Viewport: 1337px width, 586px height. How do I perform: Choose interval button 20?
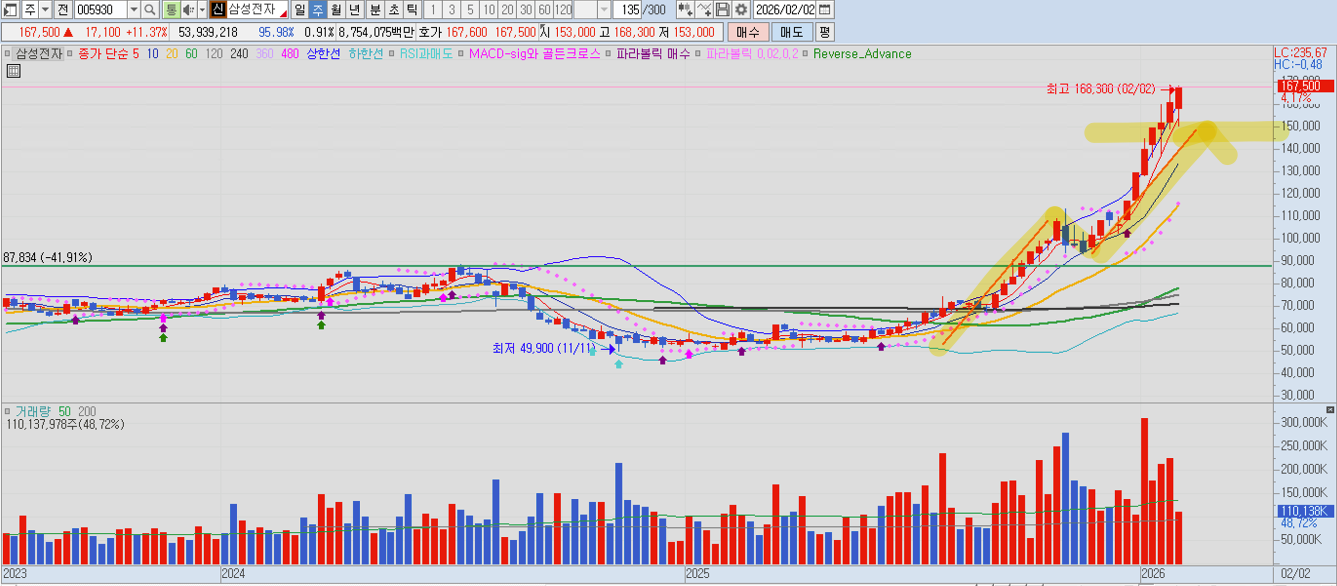(507, 9)
